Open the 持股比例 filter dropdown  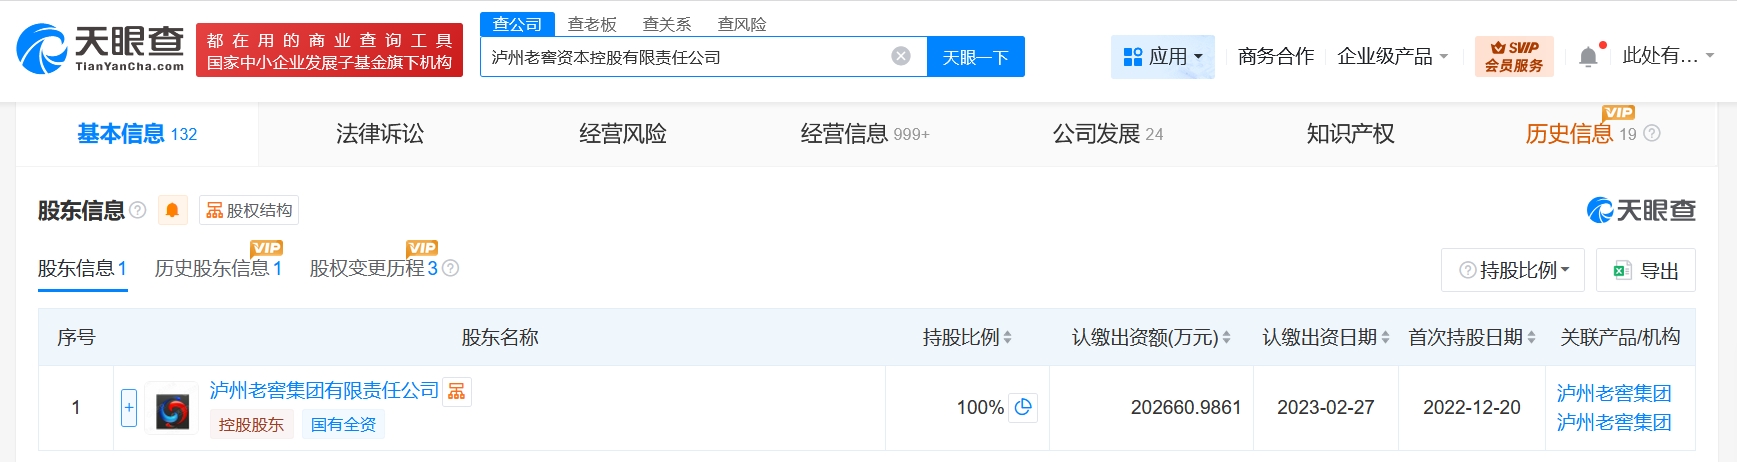tap(1513, 270)
